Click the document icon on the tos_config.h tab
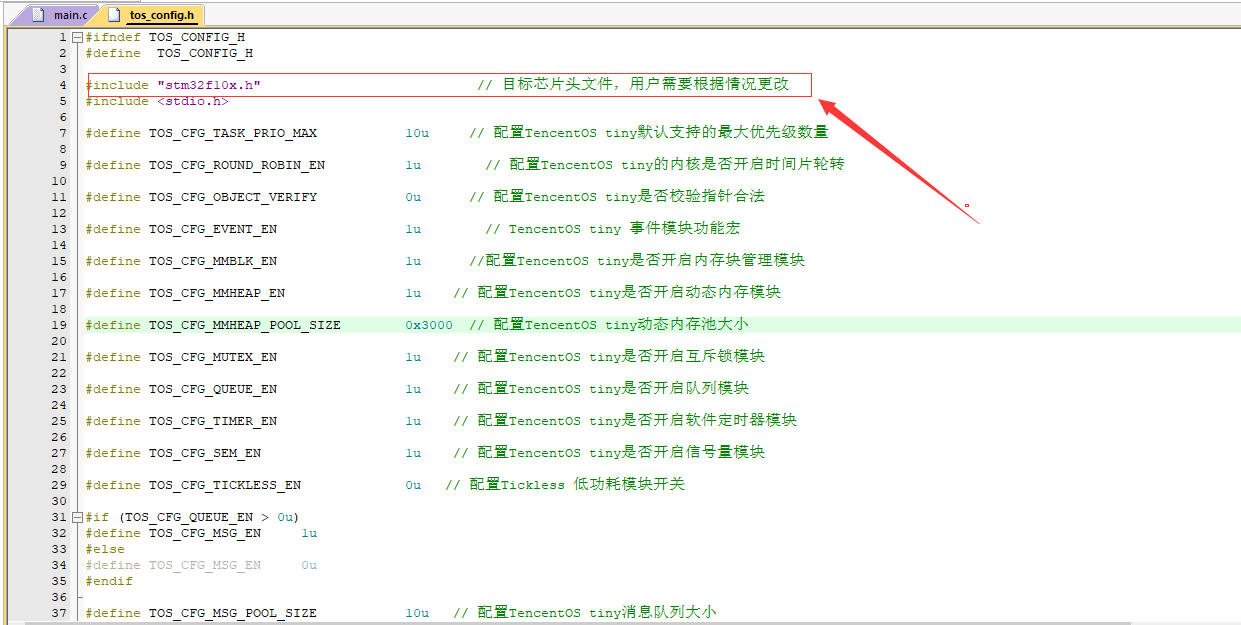The width and height of the screenshot is (1241, 625). 113,15
